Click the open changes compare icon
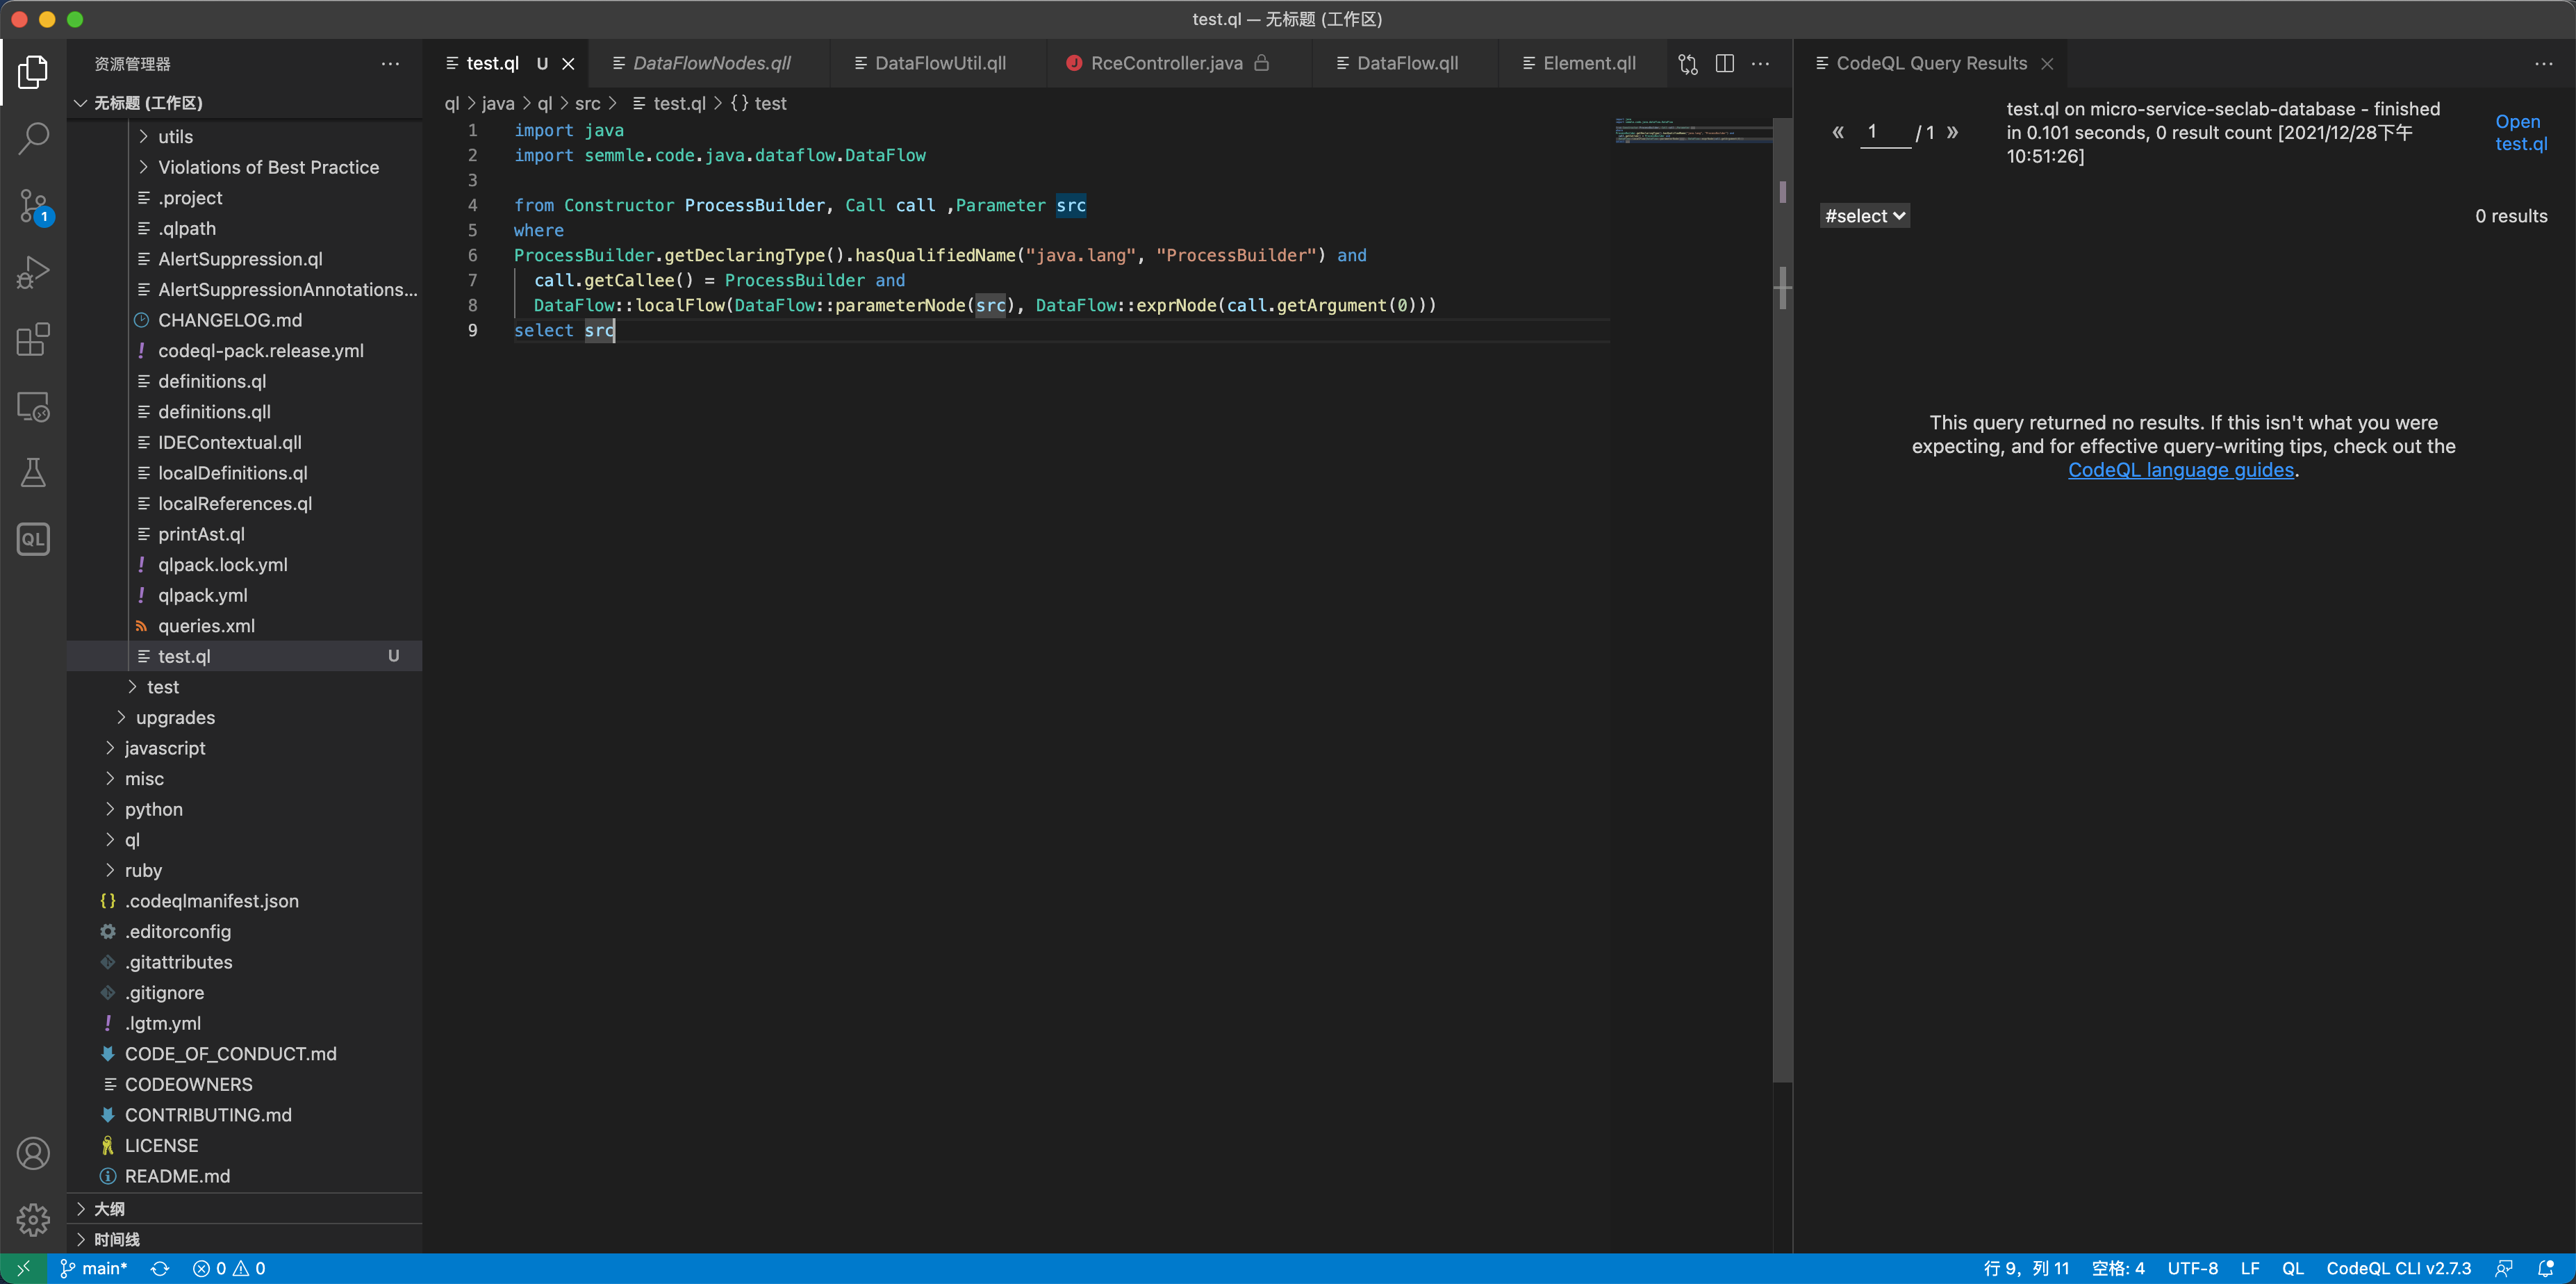 point(1688,64)
